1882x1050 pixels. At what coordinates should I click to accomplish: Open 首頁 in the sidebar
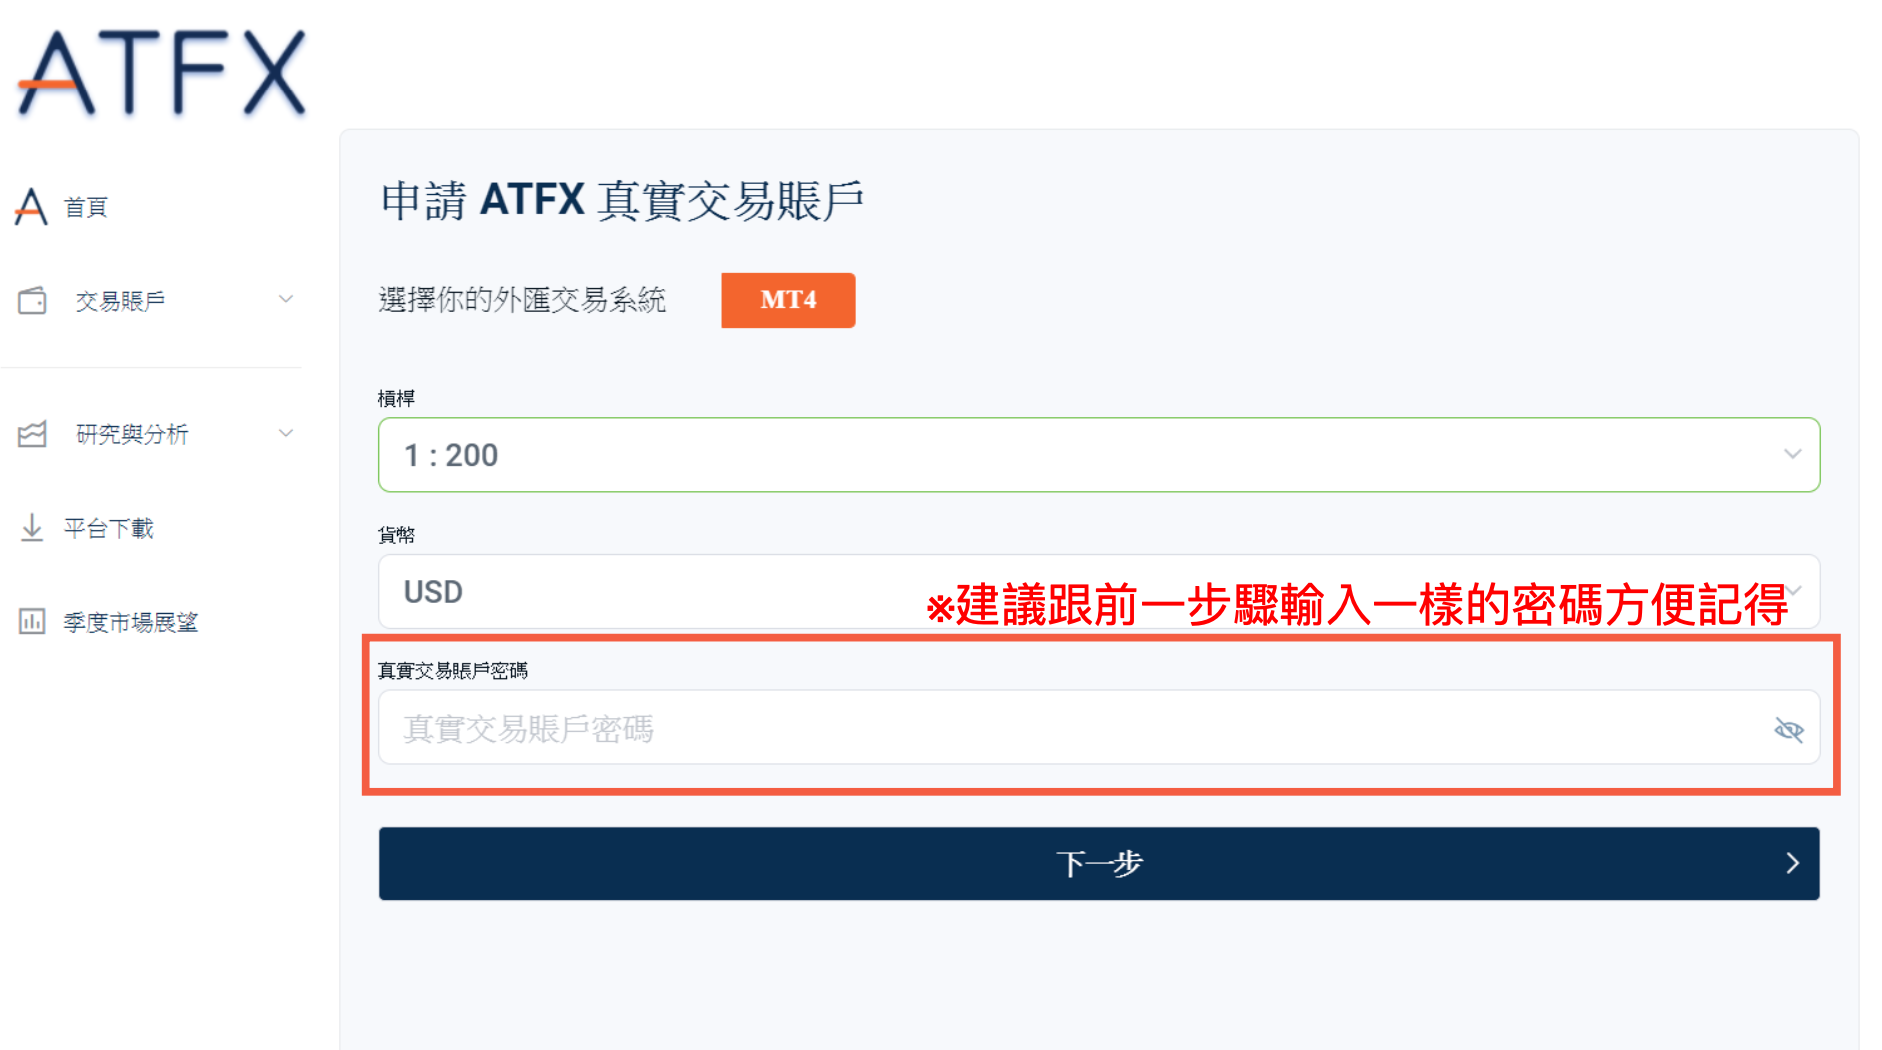pyautogui.click(x=85, y=207)
